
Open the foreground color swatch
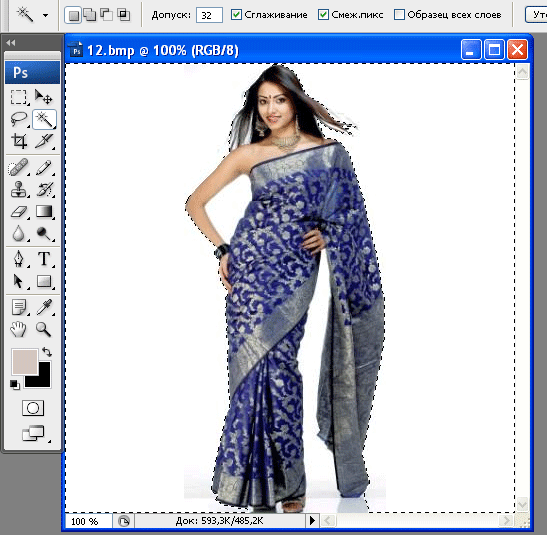[24, 361]
